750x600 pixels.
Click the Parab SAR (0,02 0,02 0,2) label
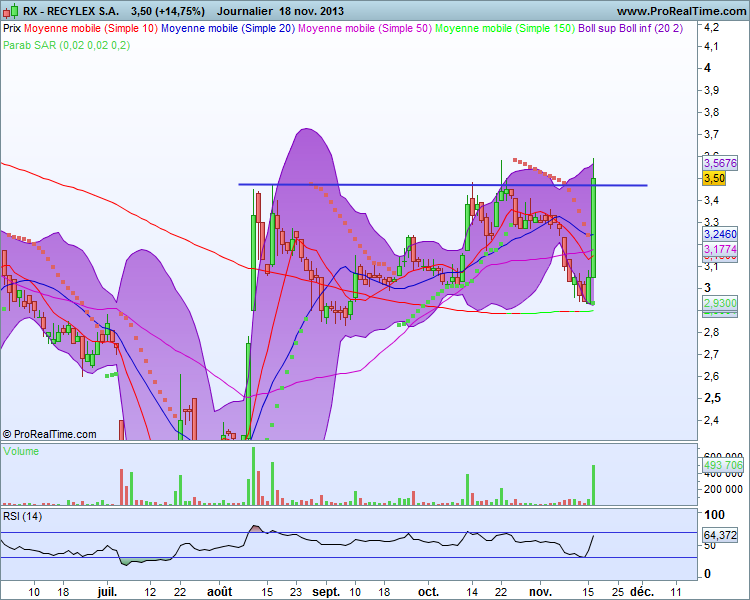66,45
